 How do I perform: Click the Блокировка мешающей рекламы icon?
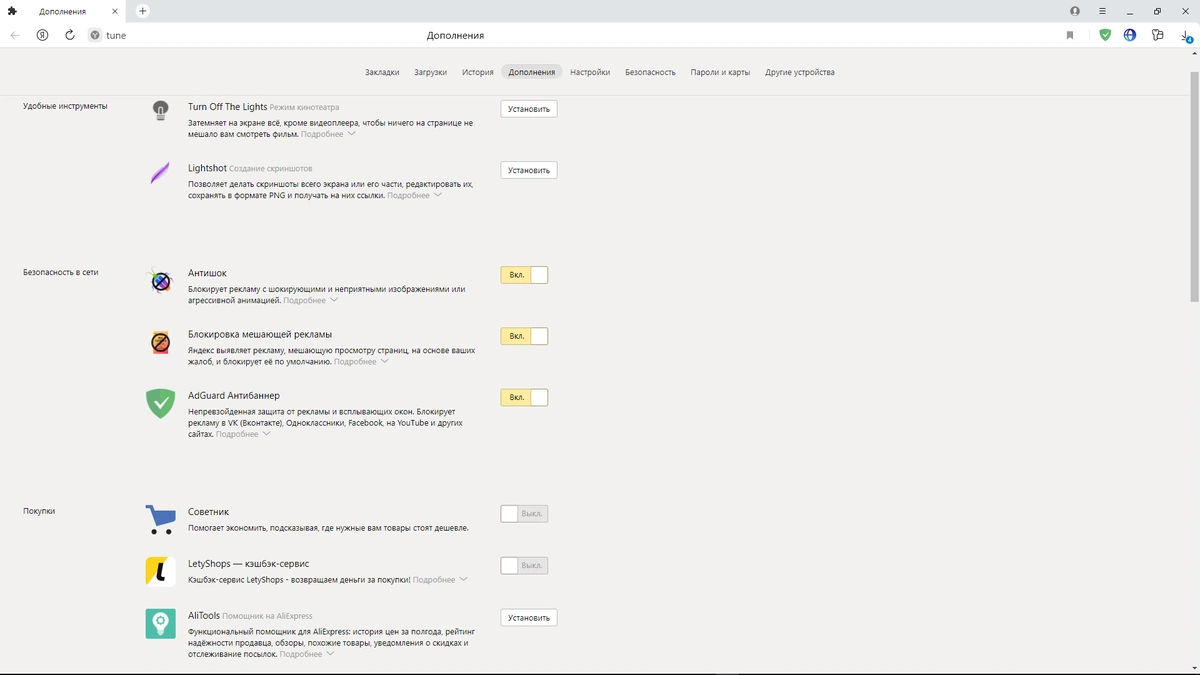coord(160,343)
